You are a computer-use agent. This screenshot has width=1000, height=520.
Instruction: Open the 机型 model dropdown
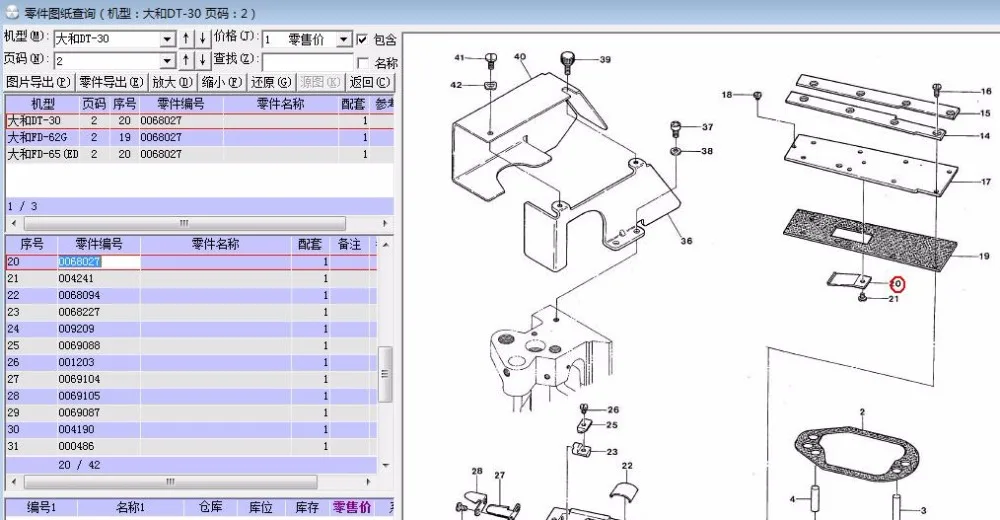tap(167, 40)
